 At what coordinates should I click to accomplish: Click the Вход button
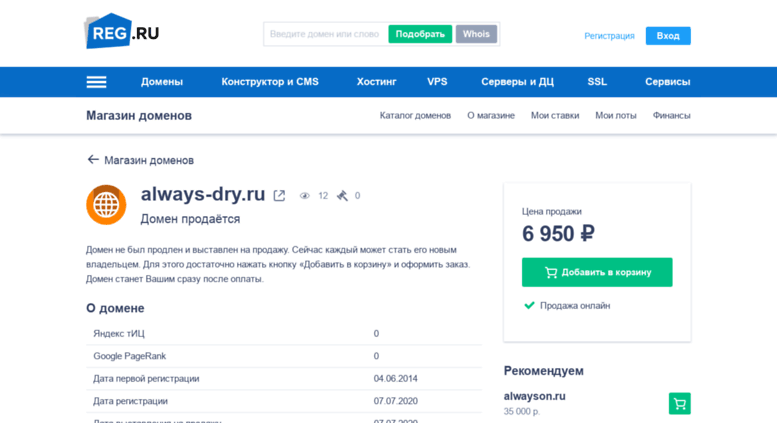pyautogui.click(x=668, y=36)
